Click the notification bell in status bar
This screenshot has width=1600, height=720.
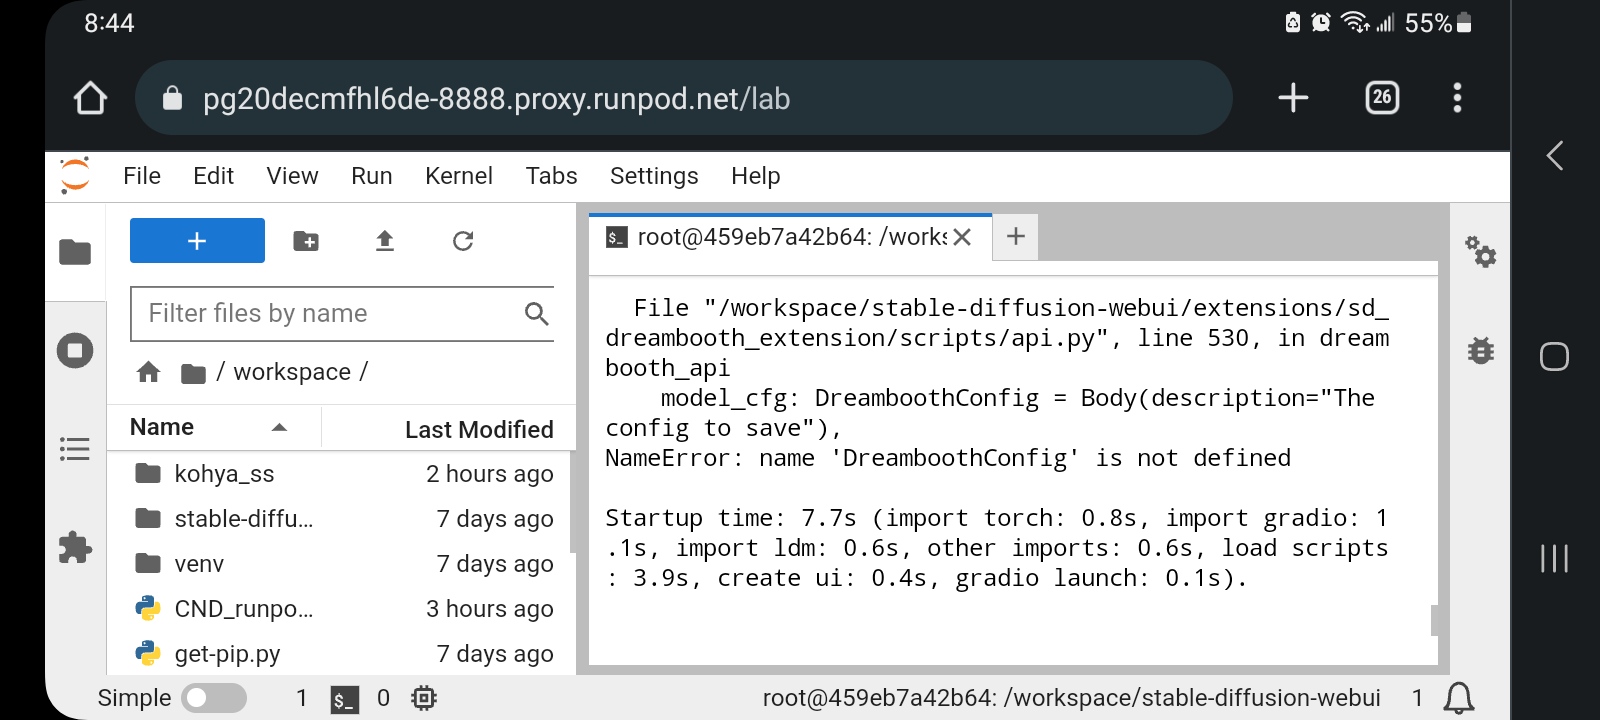coord(1459,698)
